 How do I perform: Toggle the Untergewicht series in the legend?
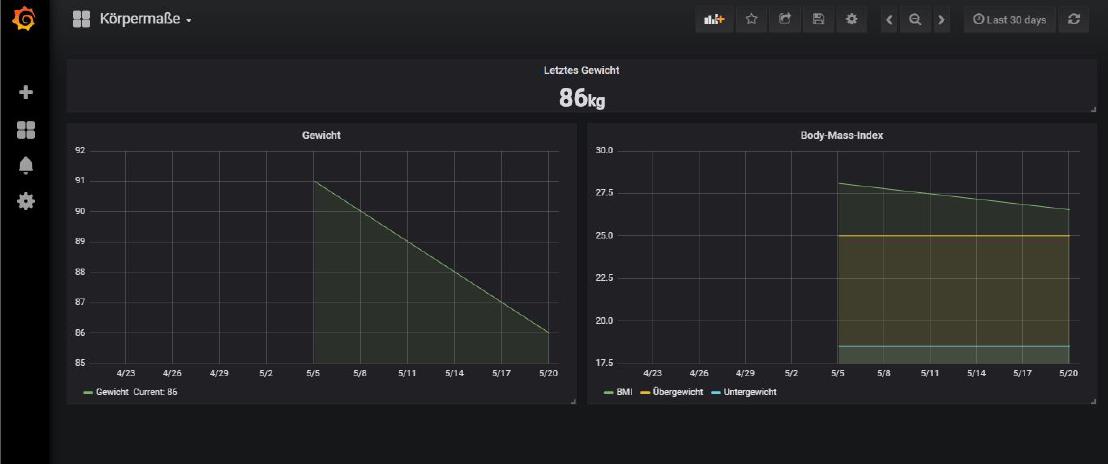(749, 392)
